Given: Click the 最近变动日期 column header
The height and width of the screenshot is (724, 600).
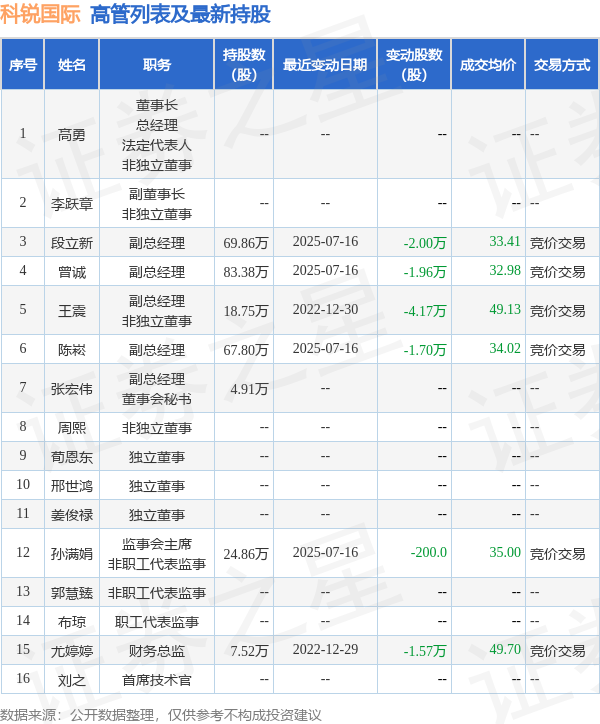Looking at the screenshot, I should point(325,65).
